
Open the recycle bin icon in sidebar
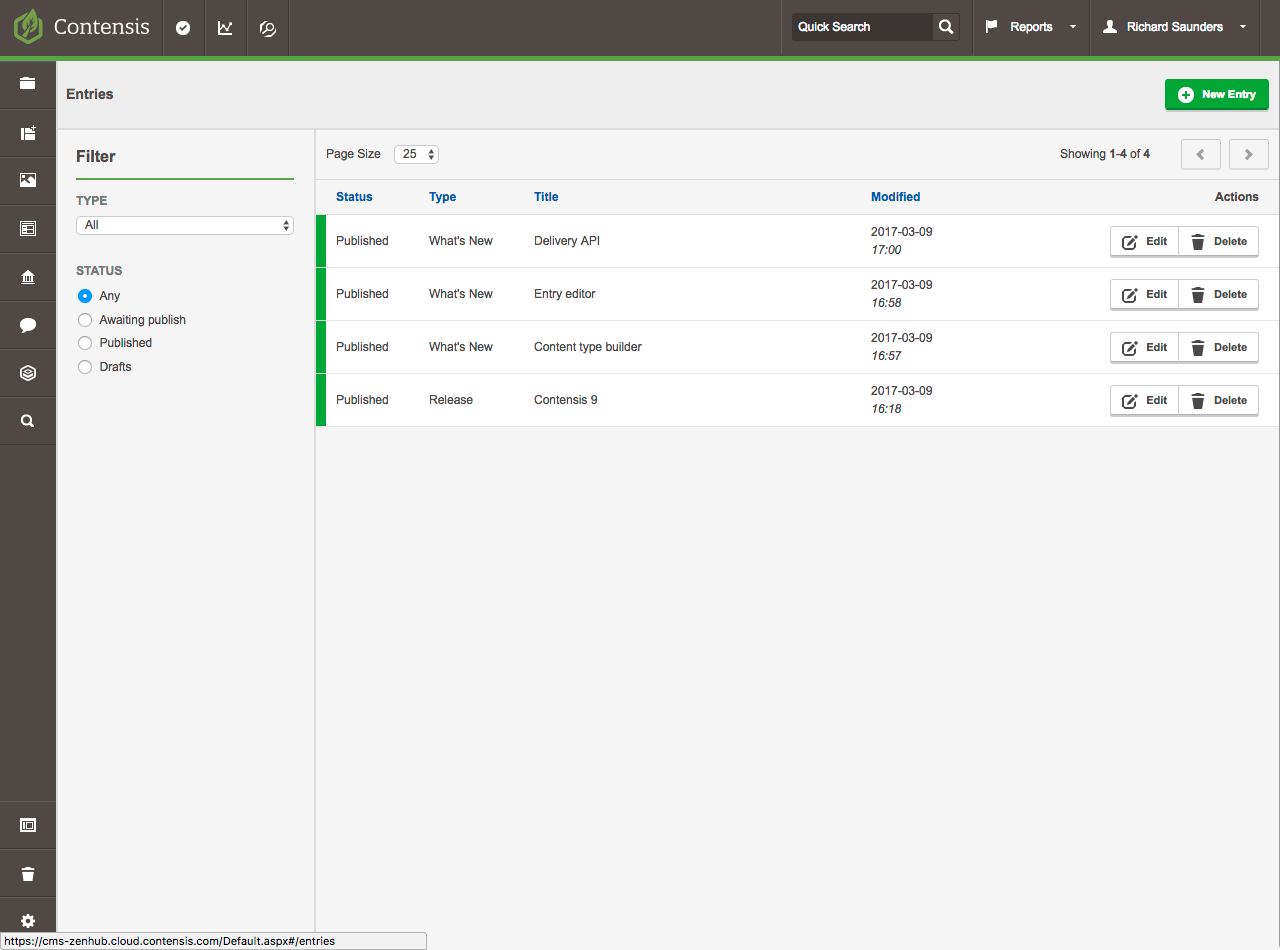[x=28, y=874]
